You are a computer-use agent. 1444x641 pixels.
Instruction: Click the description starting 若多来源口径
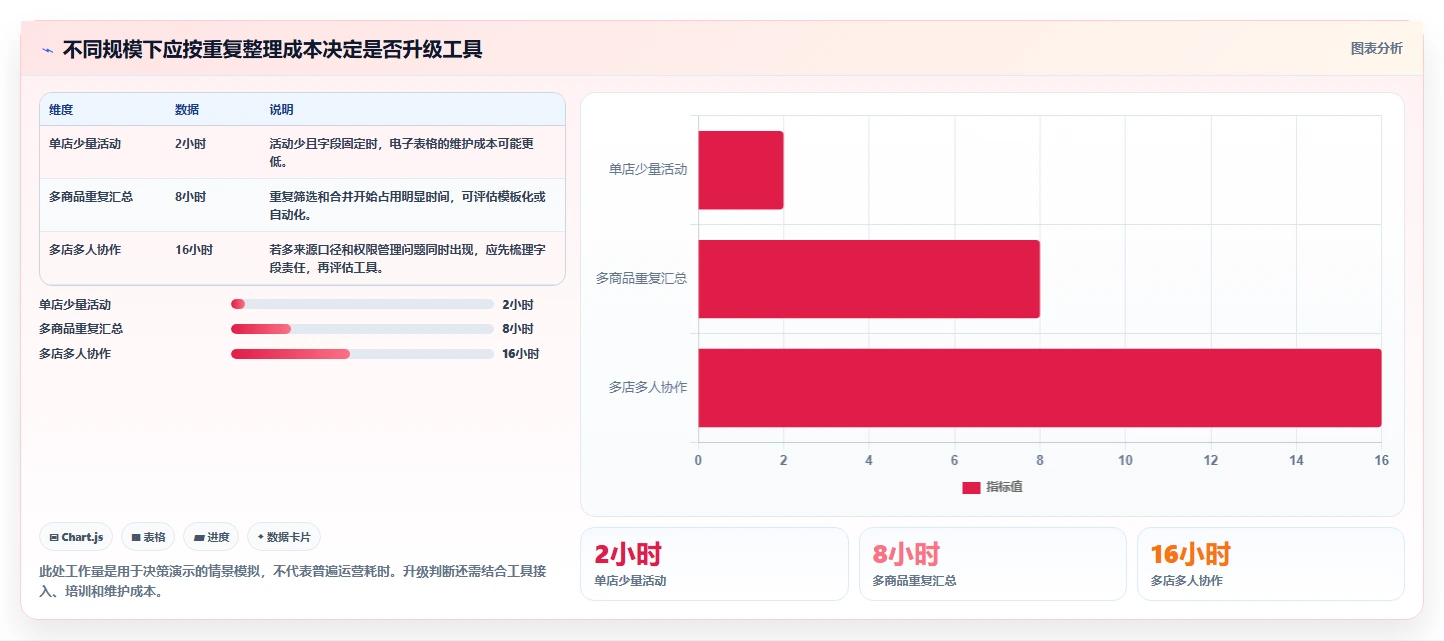(407, 259)
